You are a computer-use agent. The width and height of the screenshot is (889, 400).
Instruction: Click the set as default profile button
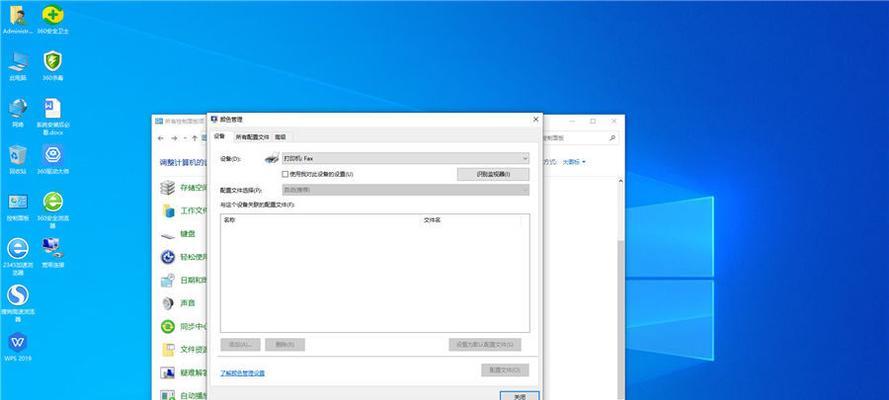coord(485,344)
